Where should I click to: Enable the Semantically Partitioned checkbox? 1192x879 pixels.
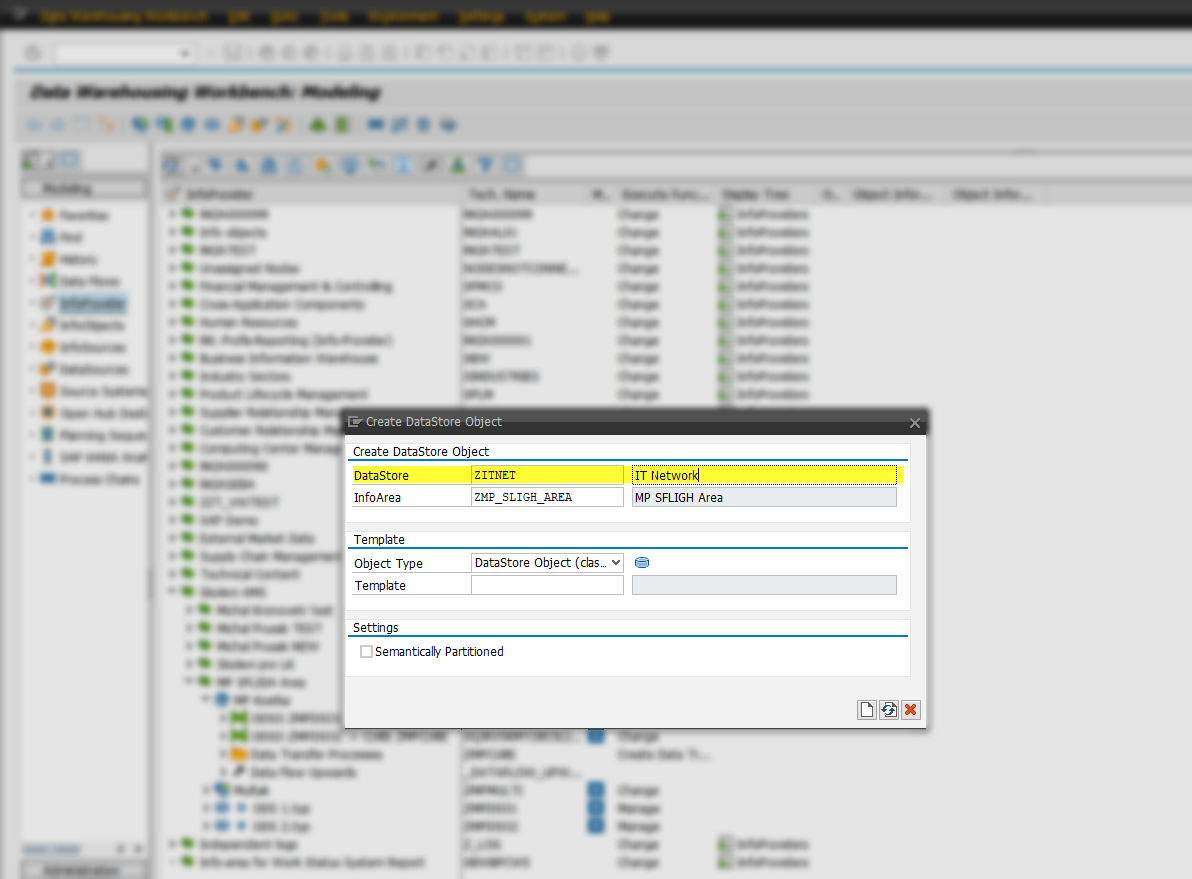coord(366,652)
